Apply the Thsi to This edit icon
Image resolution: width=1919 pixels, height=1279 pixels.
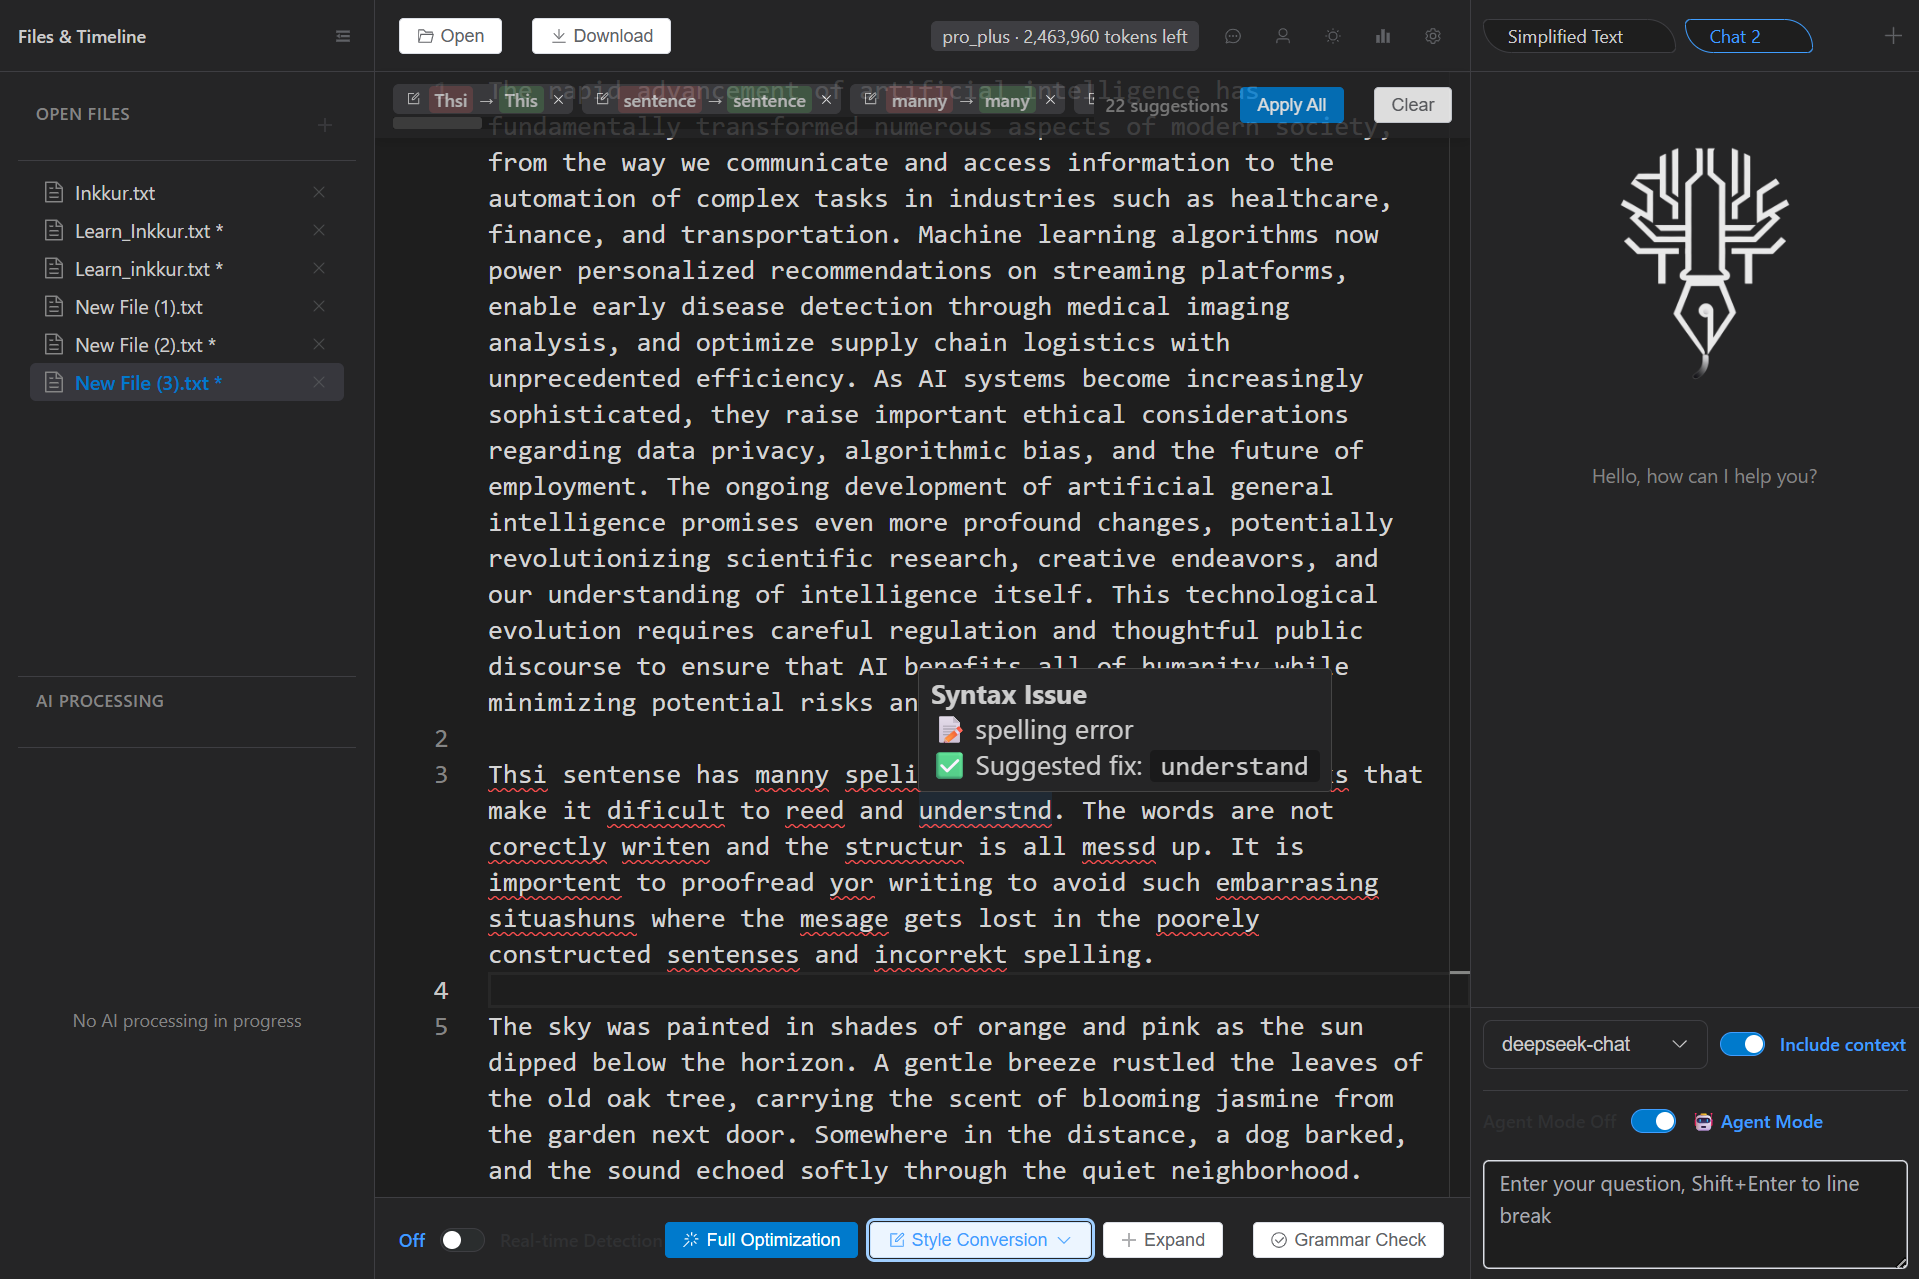(x=413, y=99)
